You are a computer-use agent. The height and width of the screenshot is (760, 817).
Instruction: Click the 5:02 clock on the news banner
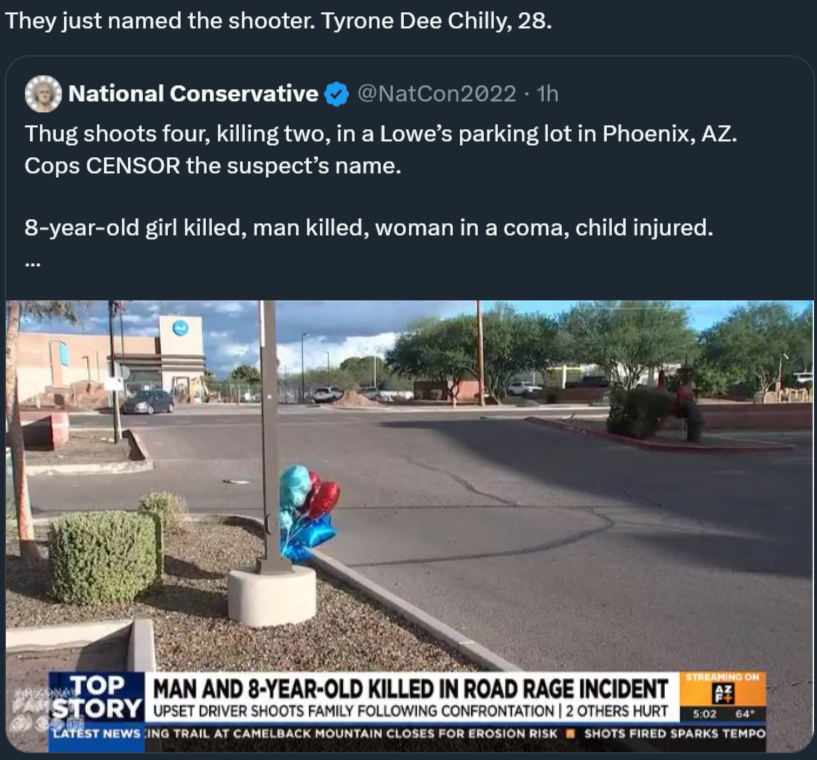click(x=704, y=714)
